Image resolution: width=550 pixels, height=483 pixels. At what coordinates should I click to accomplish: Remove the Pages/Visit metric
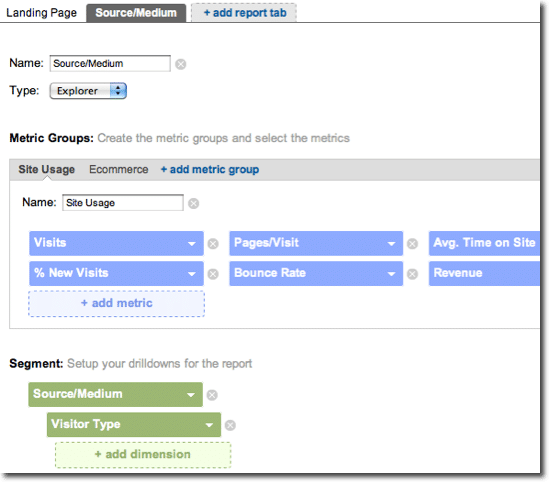point(412,243)
